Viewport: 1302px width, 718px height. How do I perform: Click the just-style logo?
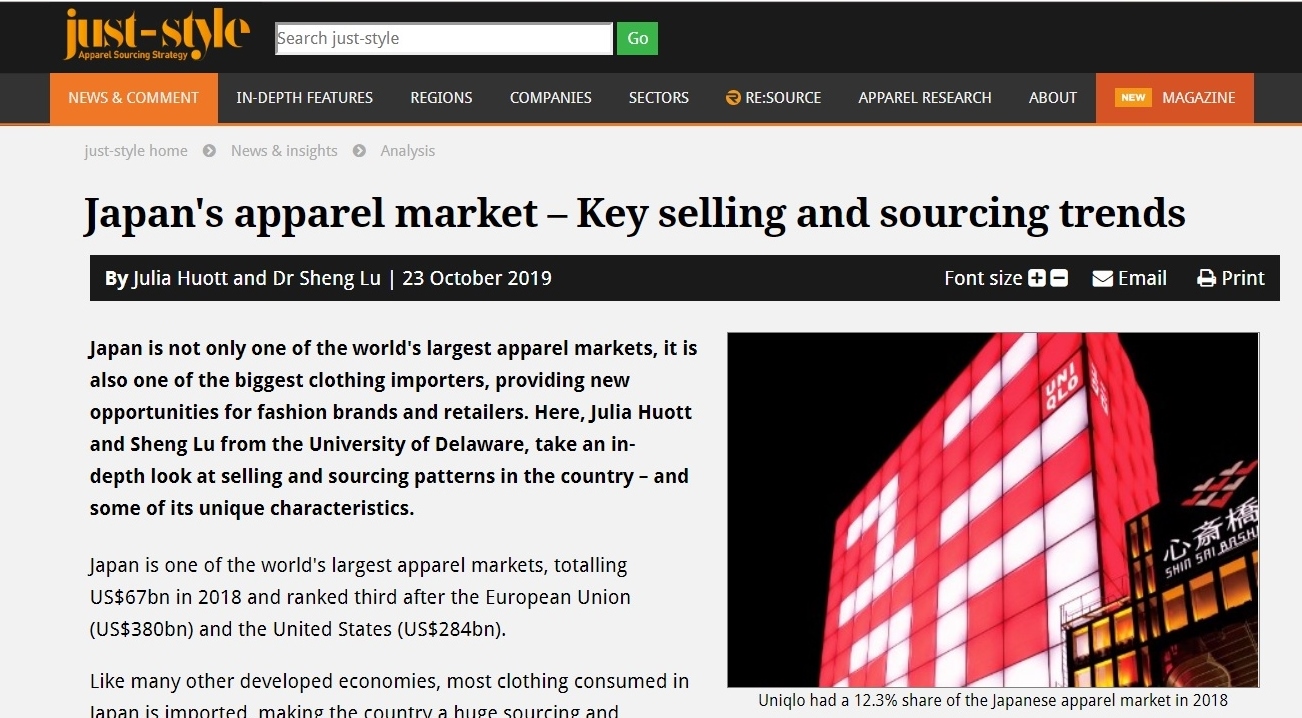(x=156, y=35)
